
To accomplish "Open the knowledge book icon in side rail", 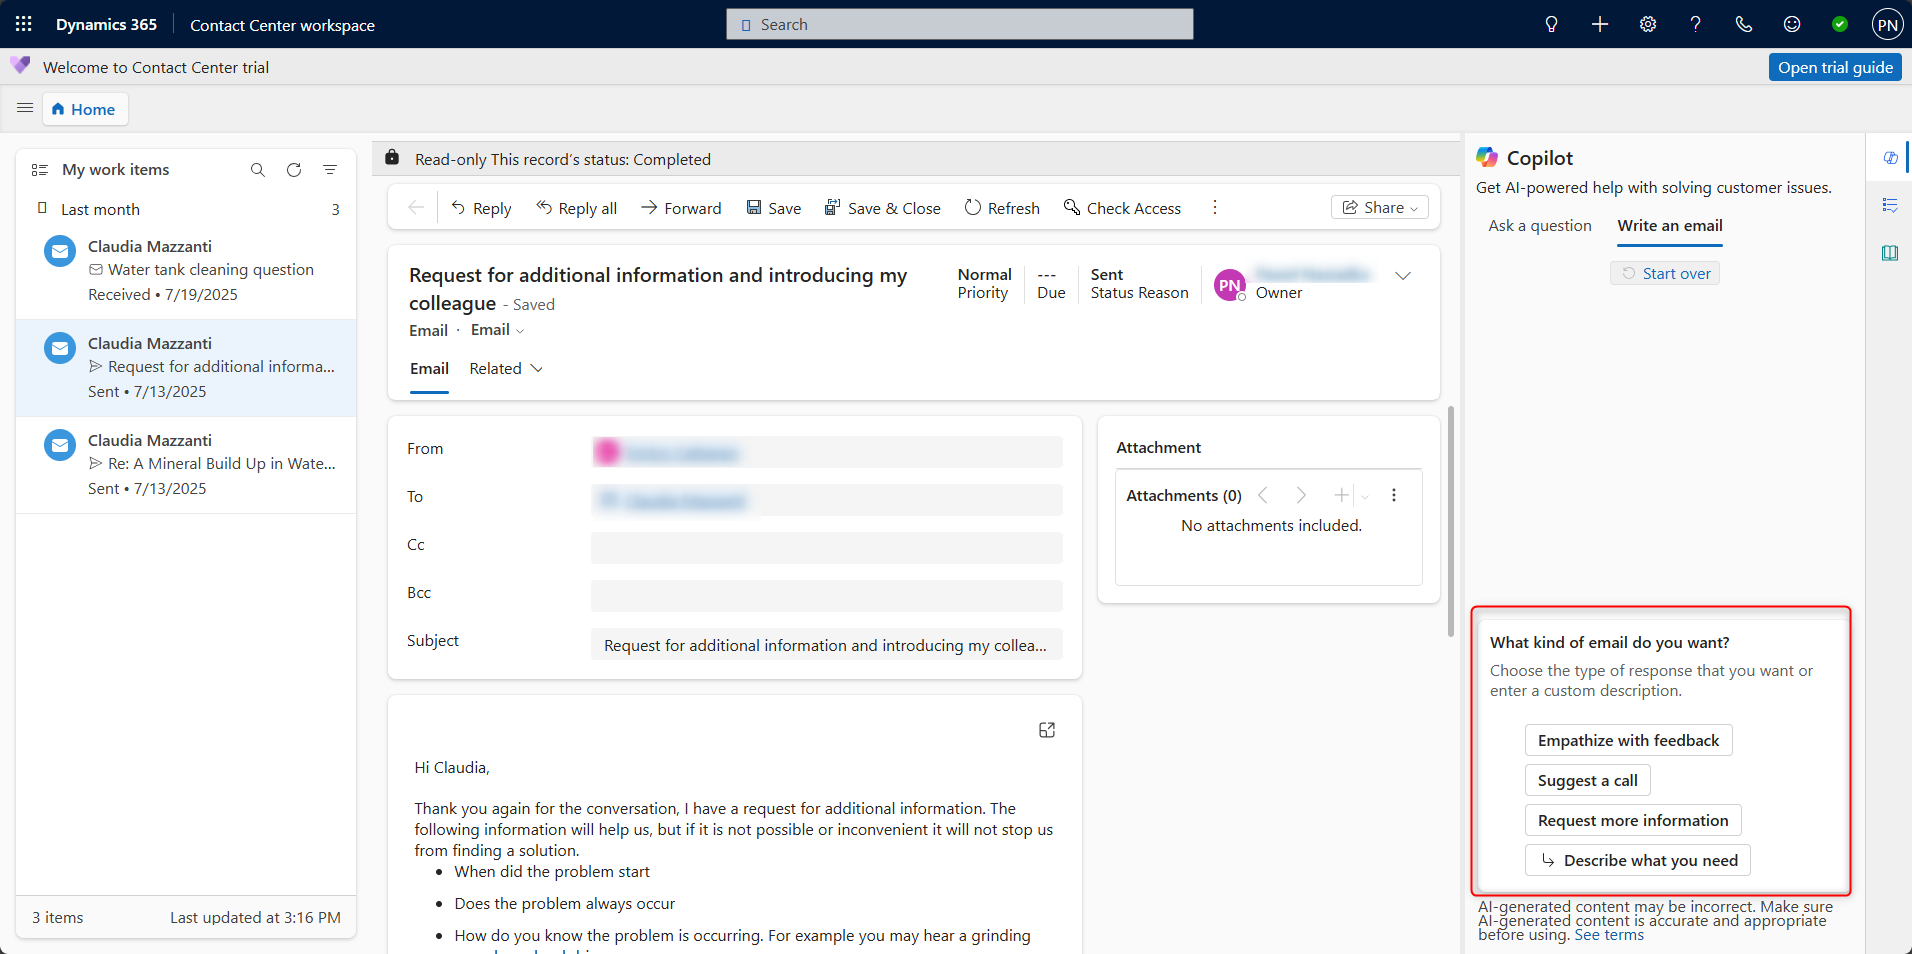I will click(1889, 253).
